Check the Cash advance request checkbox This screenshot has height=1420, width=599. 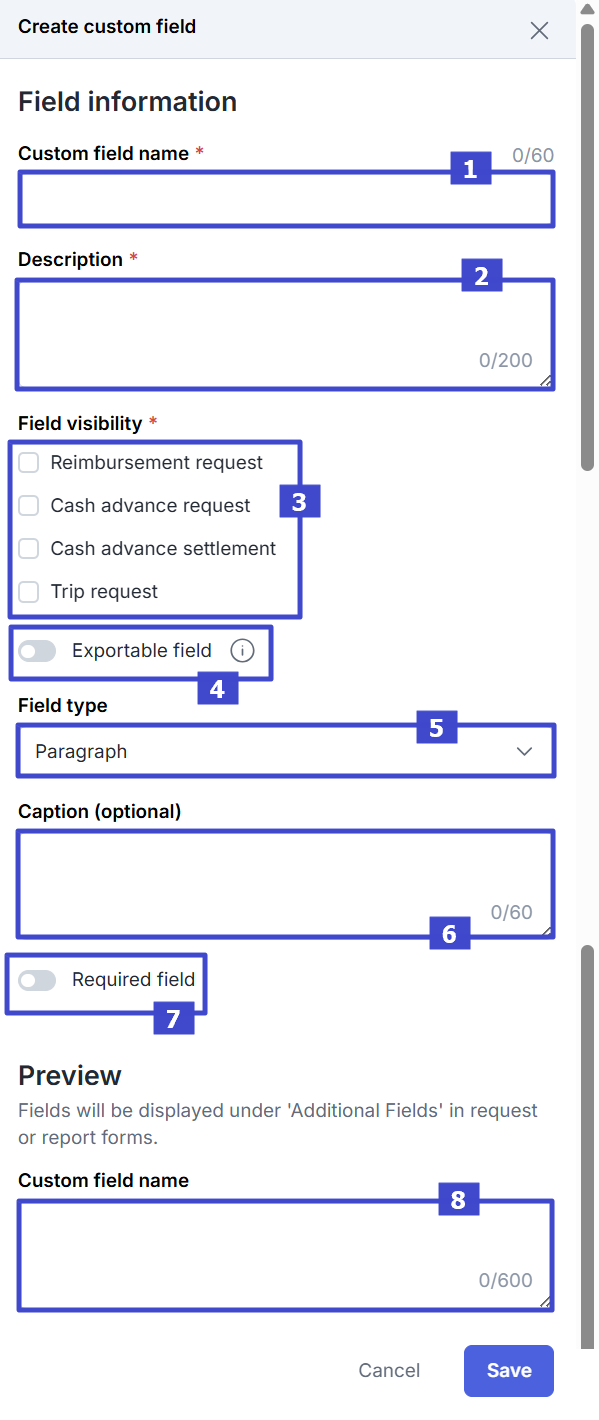coord(28,505)
